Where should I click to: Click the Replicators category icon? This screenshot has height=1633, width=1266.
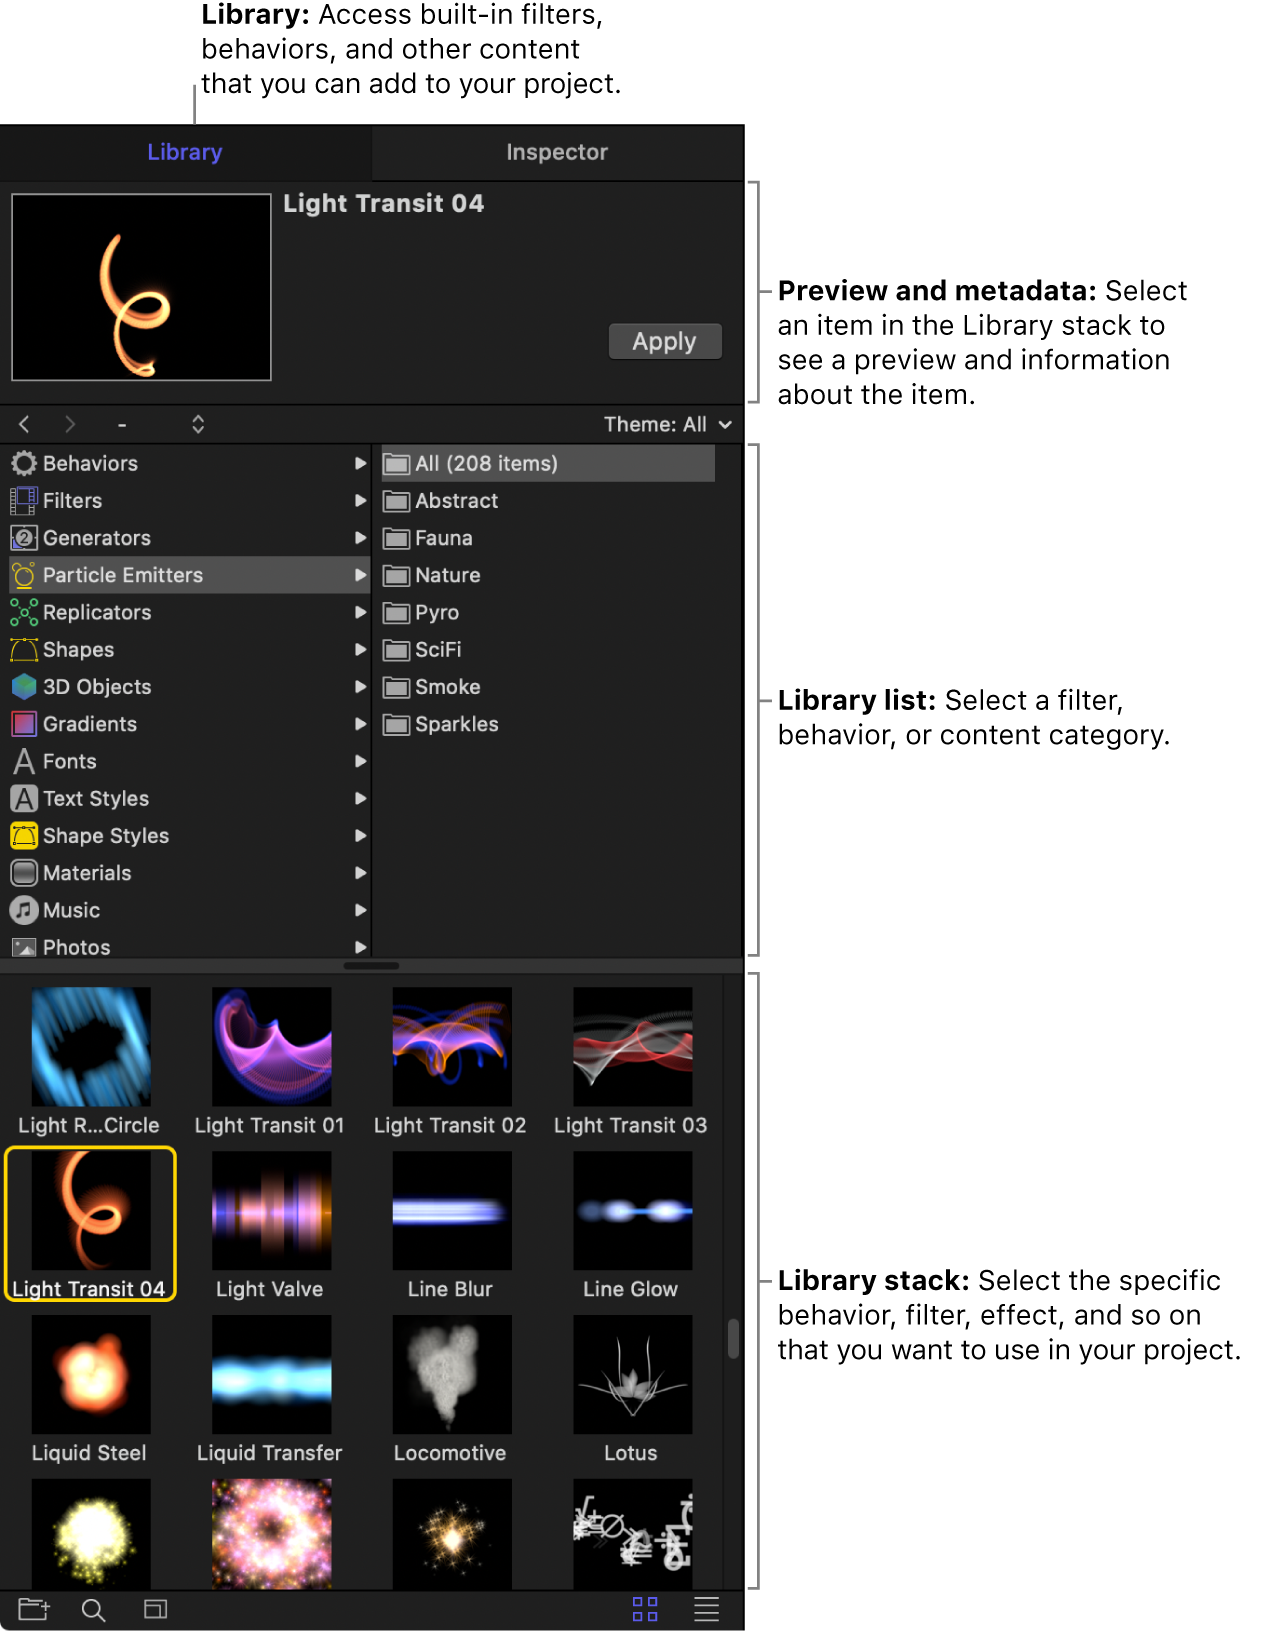tap(24, 612)
